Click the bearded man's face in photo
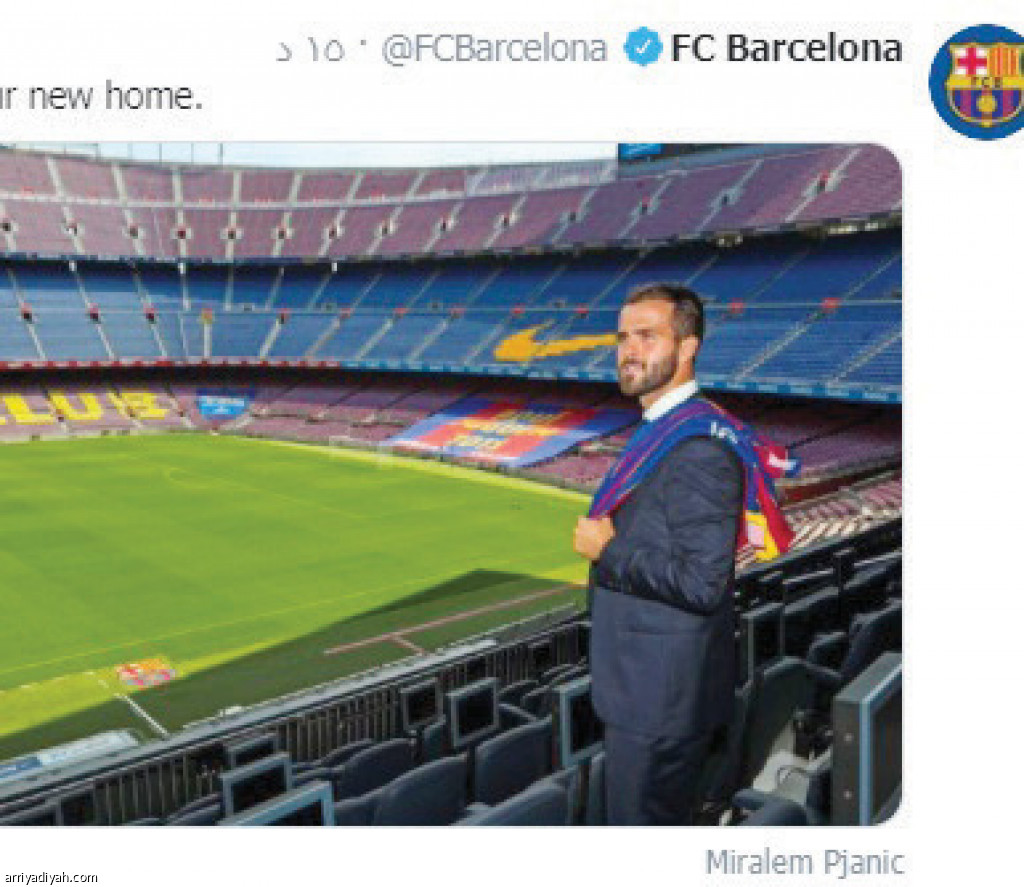This screenshot has height=887, width=1024. [652, 346]
